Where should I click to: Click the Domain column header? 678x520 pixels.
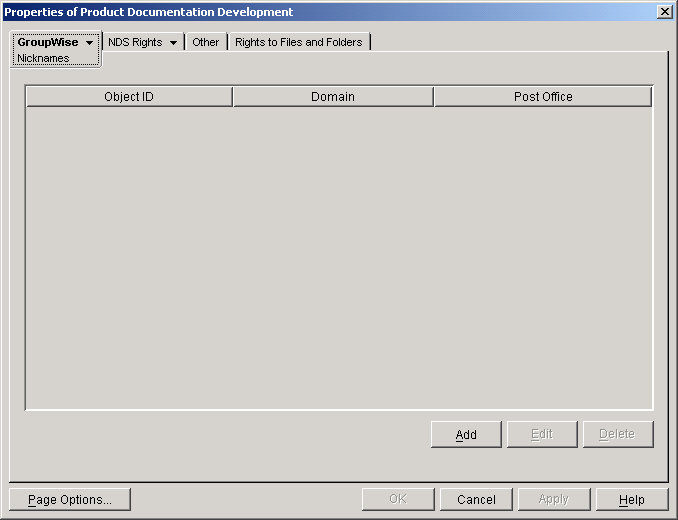(333, 96)
